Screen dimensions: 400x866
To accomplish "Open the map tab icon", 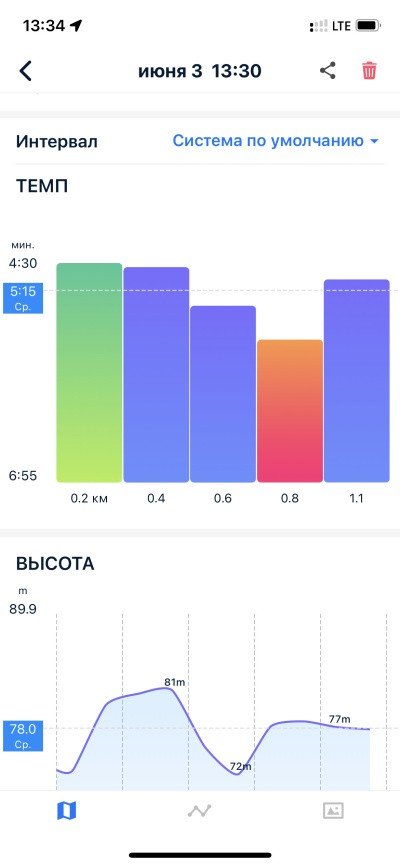I will (67, 811).
